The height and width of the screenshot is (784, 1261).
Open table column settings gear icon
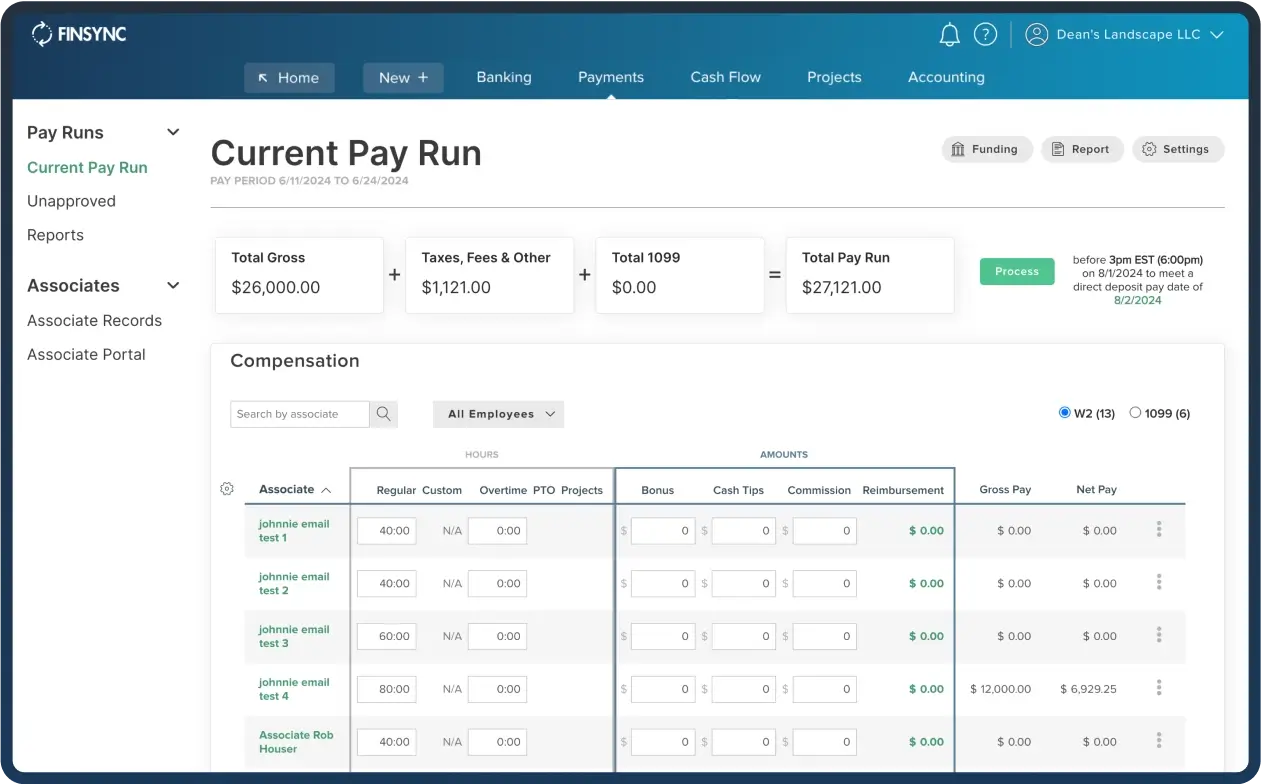227,489
